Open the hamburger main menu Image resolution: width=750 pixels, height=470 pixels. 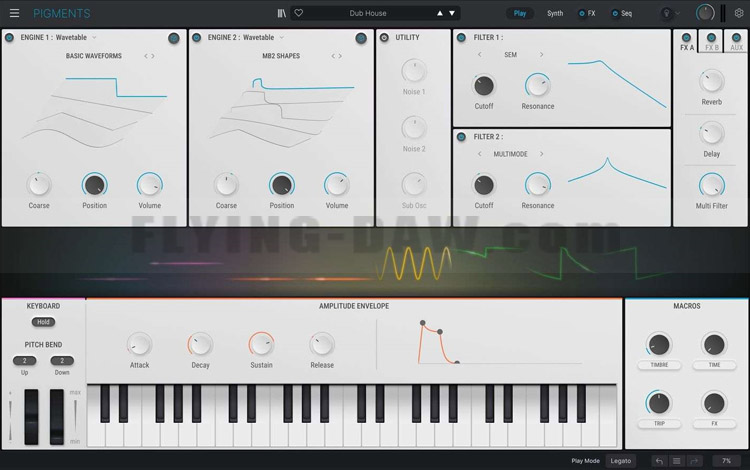(x=14, y=13)
